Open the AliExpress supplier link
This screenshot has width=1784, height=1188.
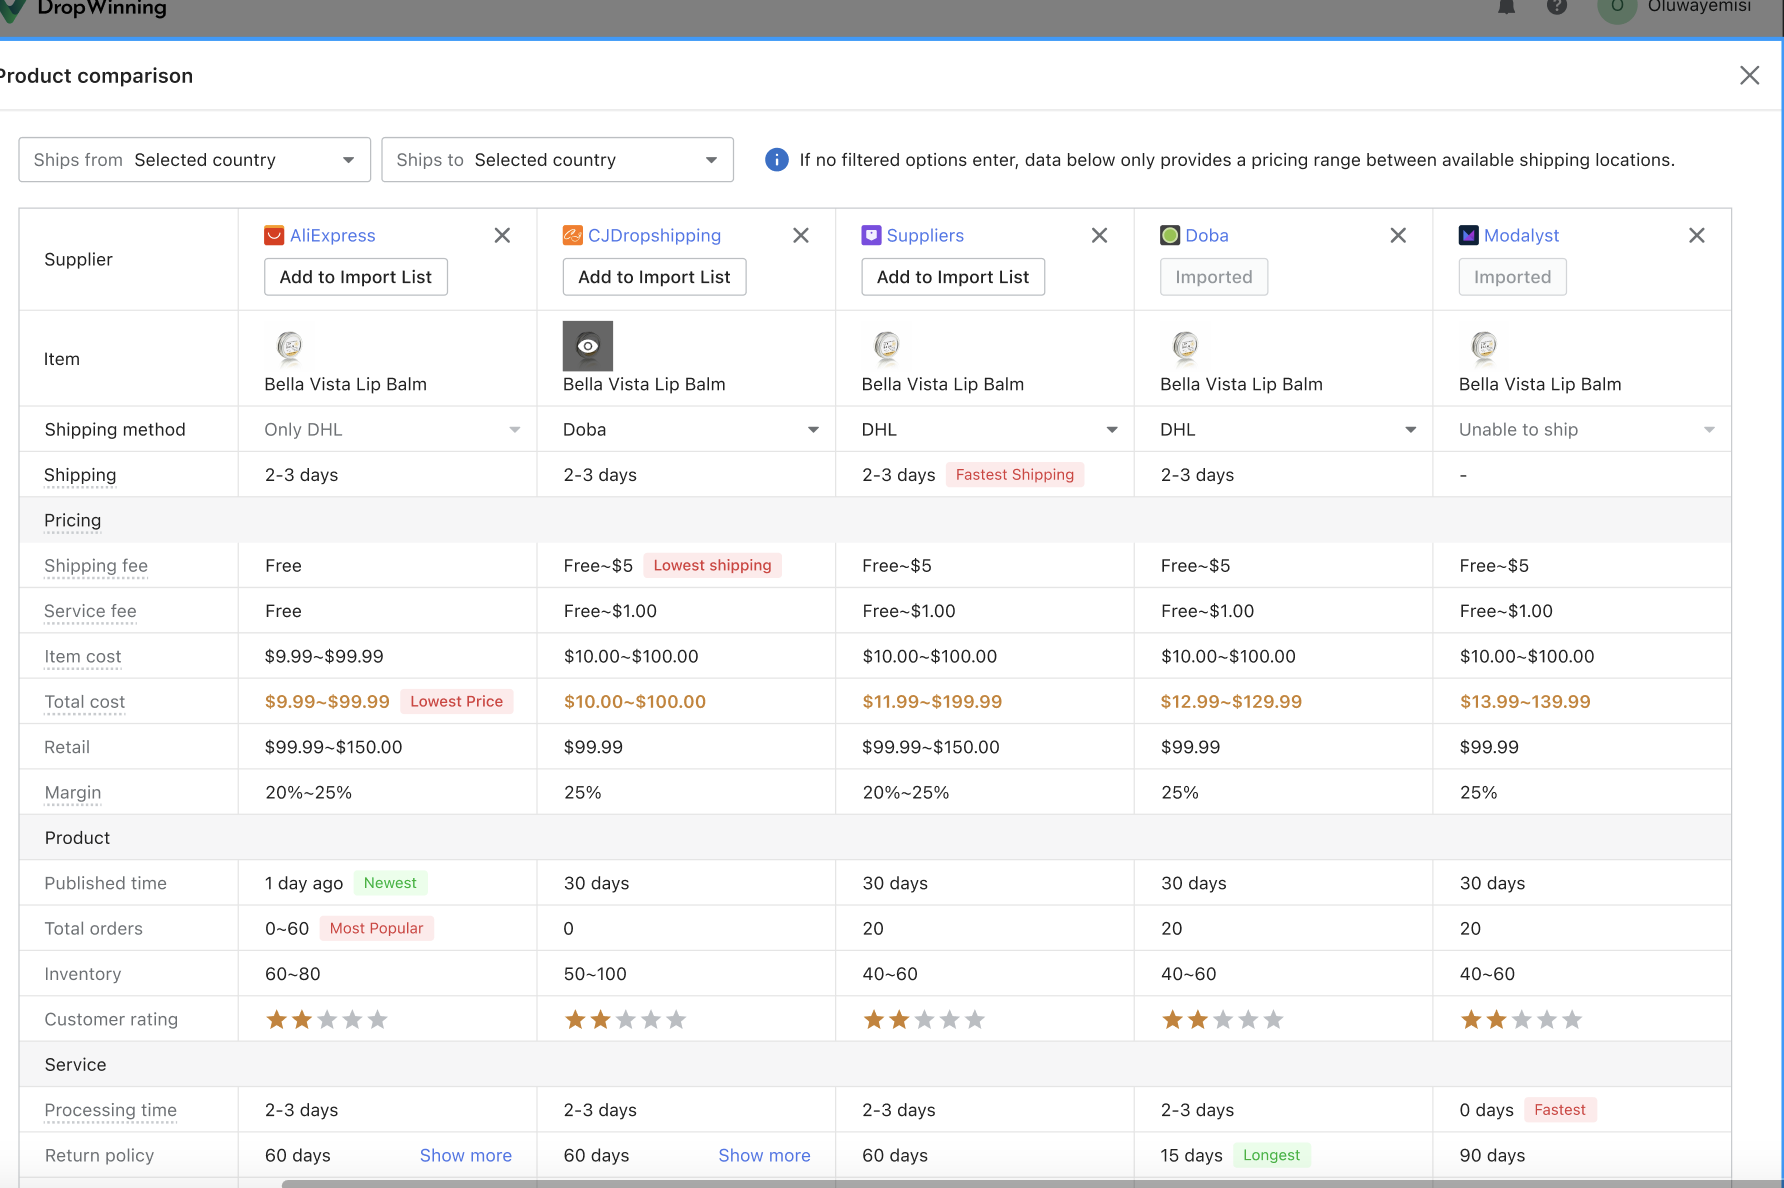pyautogui.click(x=333, y=235)
